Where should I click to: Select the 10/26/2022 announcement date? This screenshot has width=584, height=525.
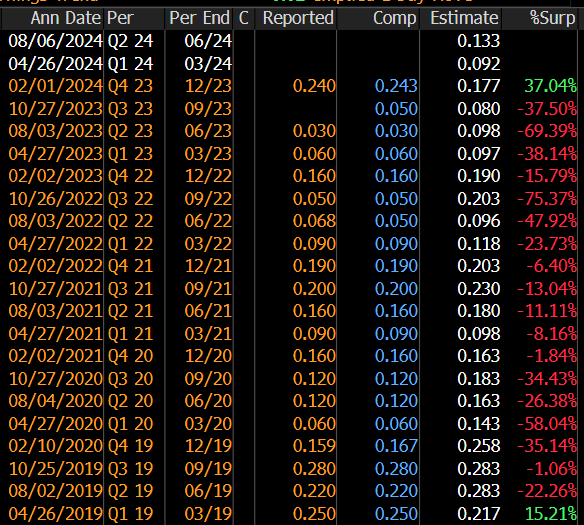tap(55, 198)
